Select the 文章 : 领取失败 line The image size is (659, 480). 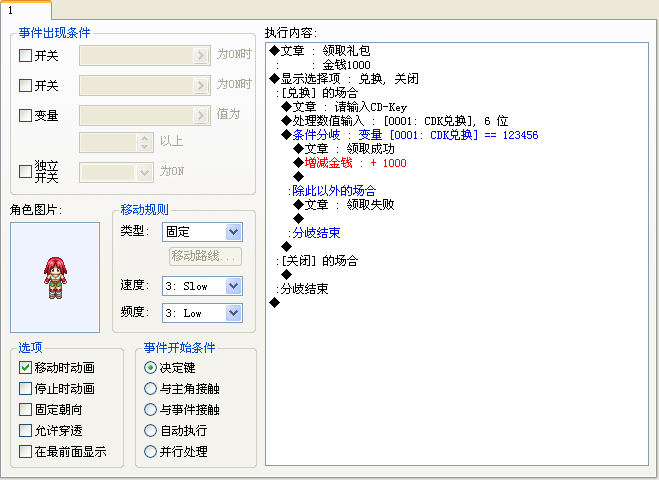point(344,205)
